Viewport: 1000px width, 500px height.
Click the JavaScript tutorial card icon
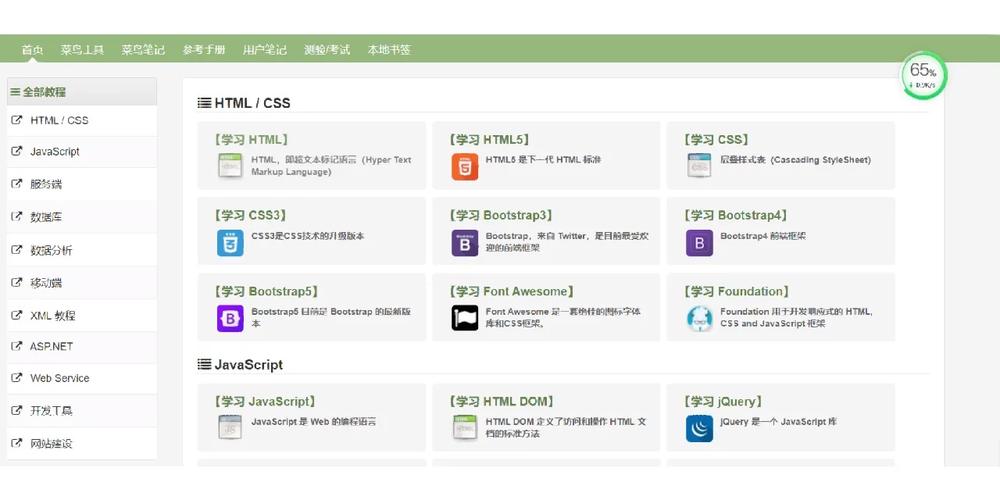point(230,427)
